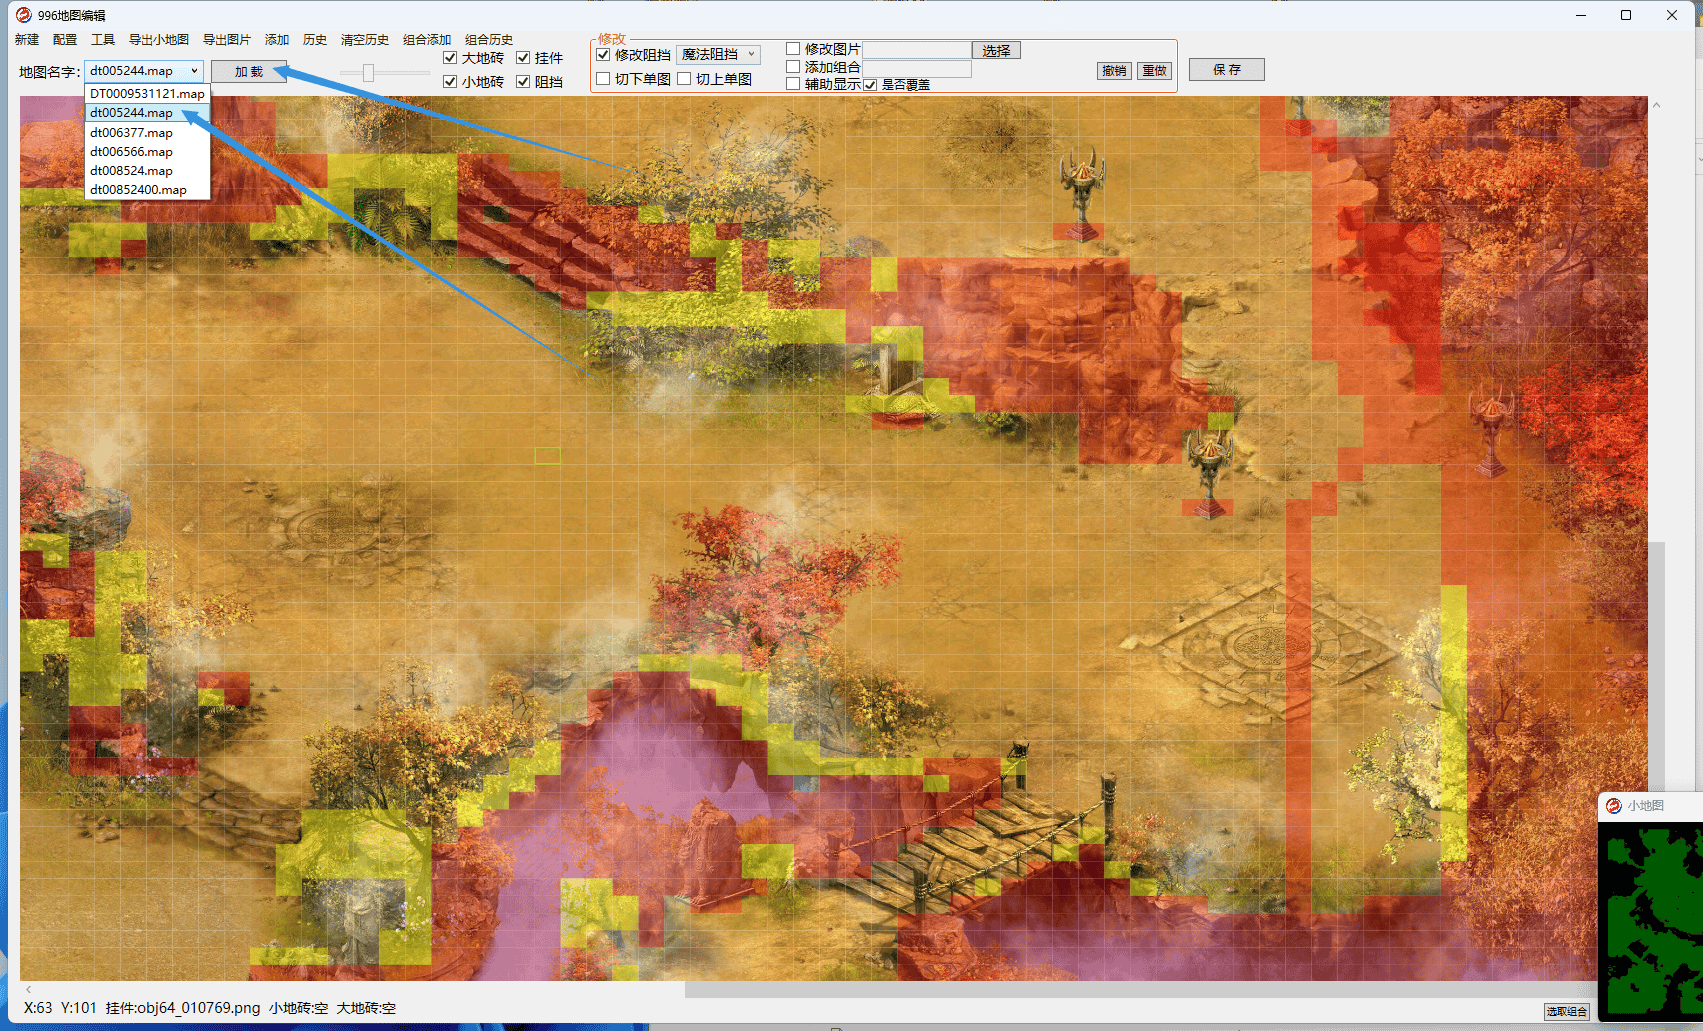Open the 工具 menu

click(x=103, y=40)
